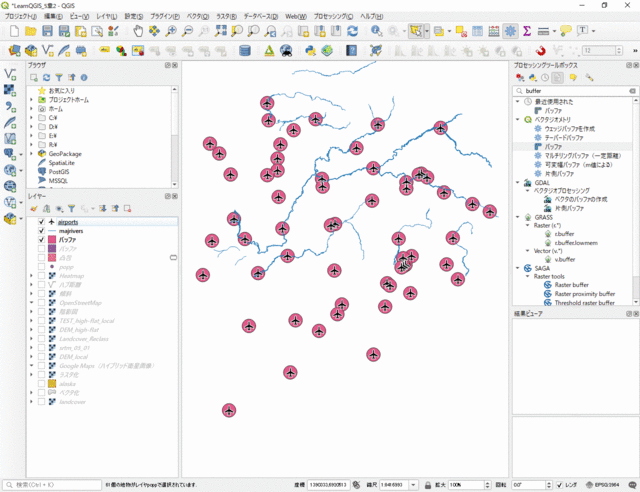Toggle the Processing Toolbox gear icon
640x492 pixels.
[510, 31]
